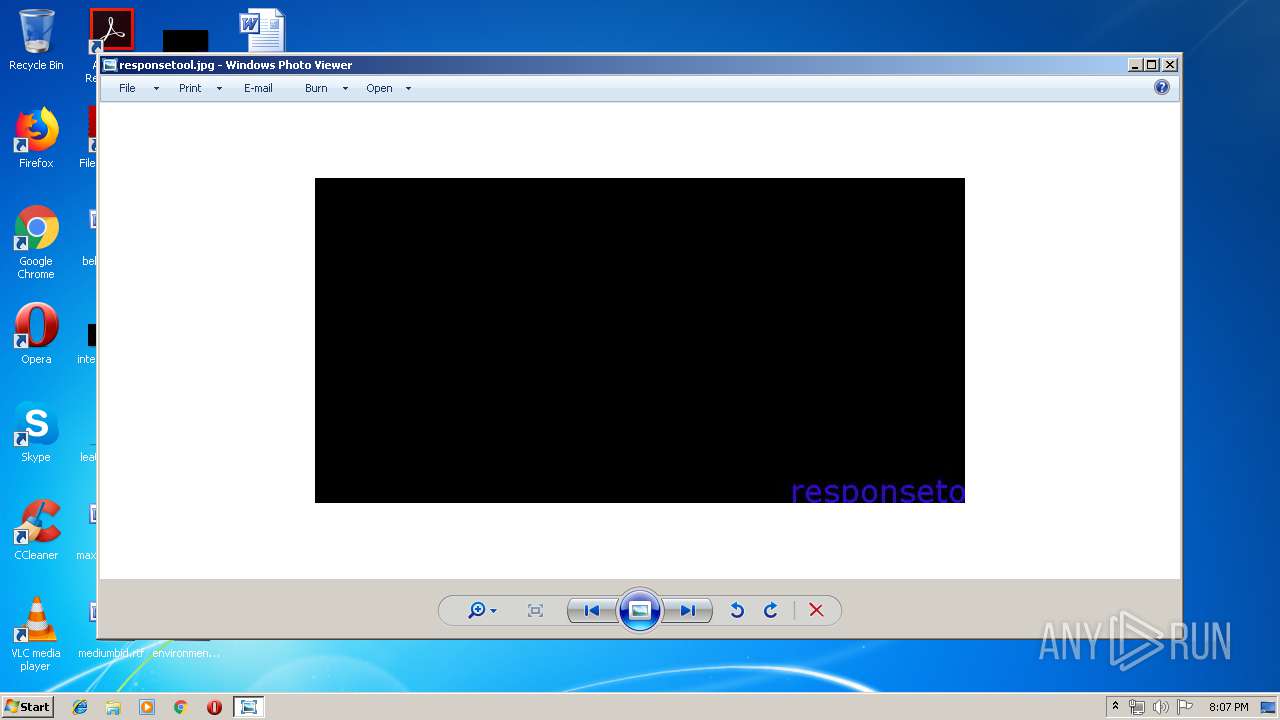Screen dimensions: 1280x720
Task: Open the File menu
Action: pyautogui.click(x=127, y=88)
